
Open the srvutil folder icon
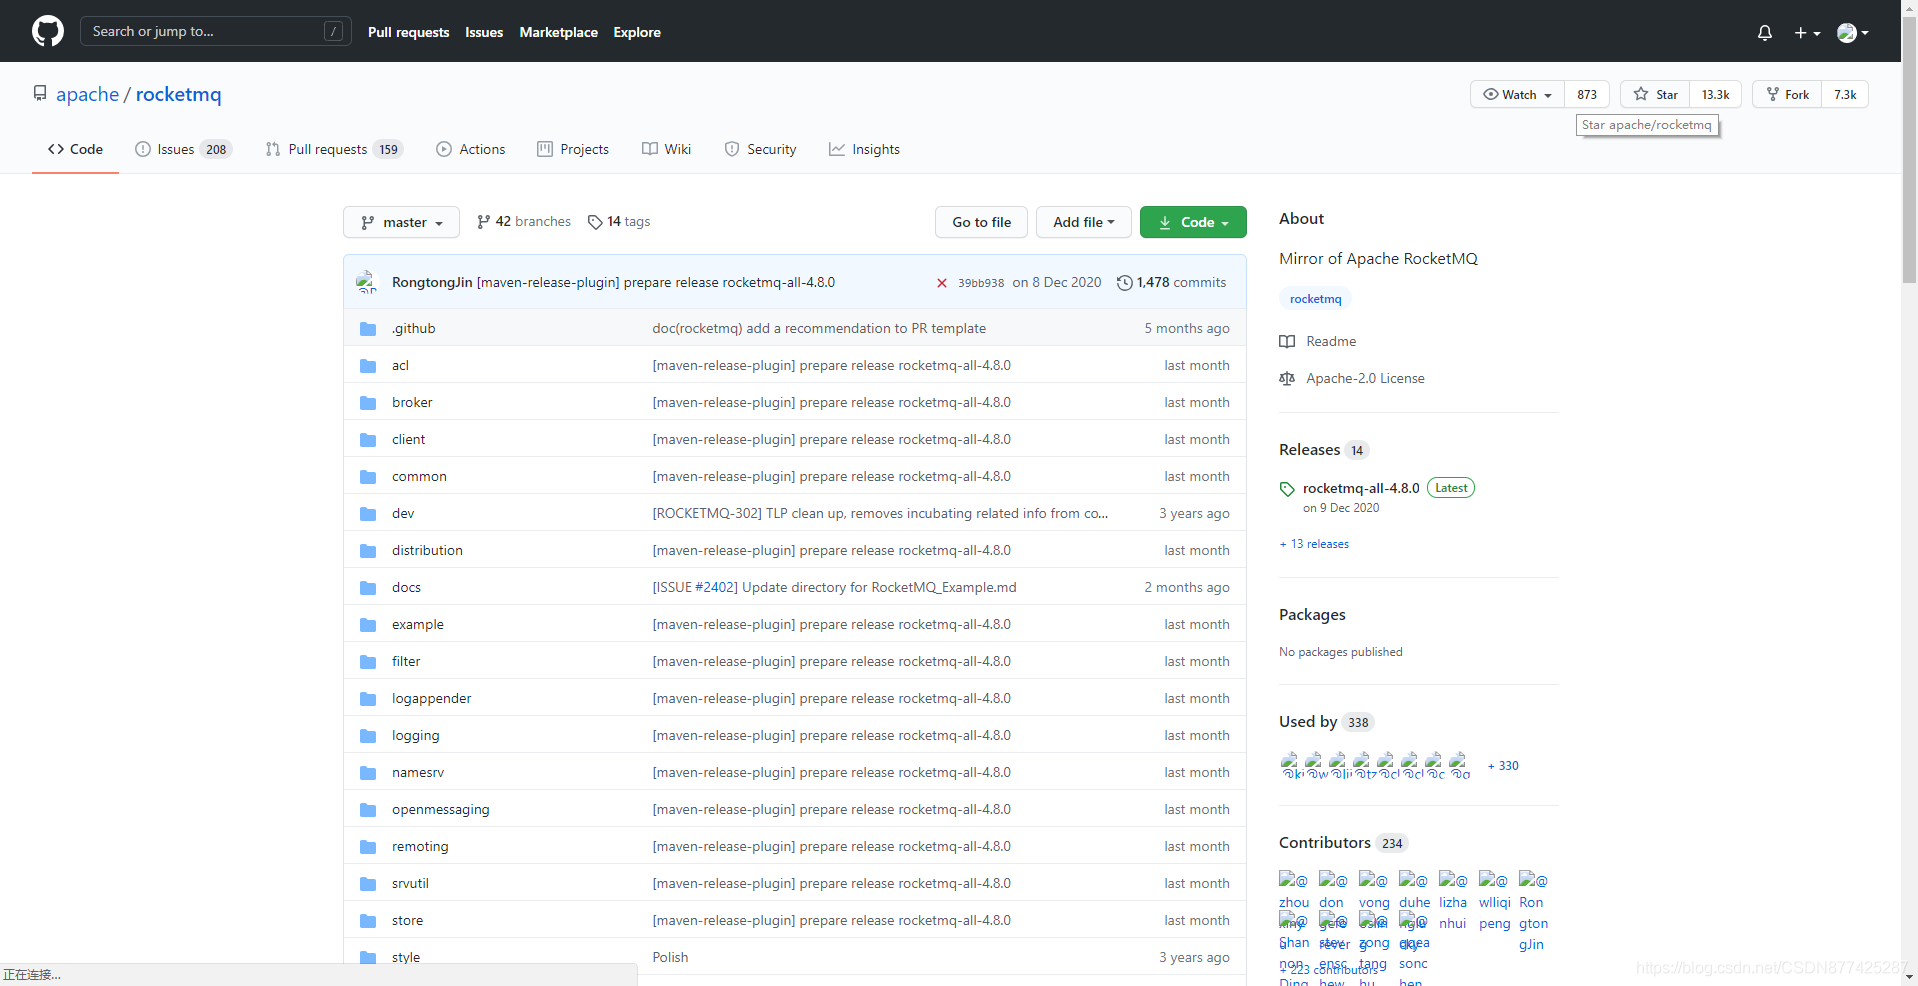coord(368,884)
